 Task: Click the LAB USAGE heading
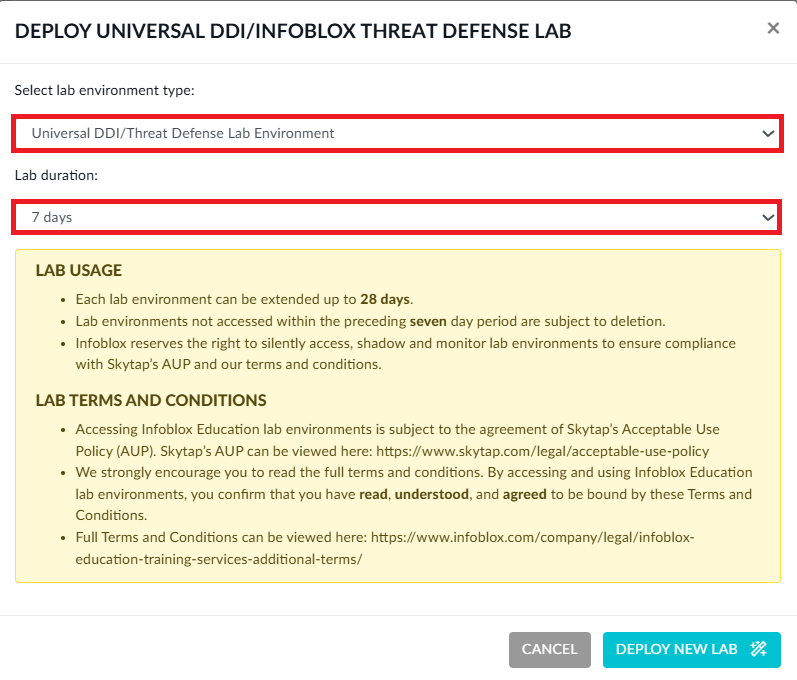tap(78, 271)
